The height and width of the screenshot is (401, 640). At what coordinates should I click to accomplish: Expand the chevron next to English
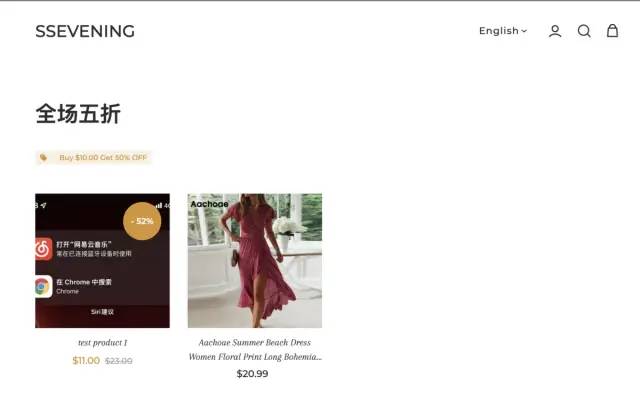(524, 31)
